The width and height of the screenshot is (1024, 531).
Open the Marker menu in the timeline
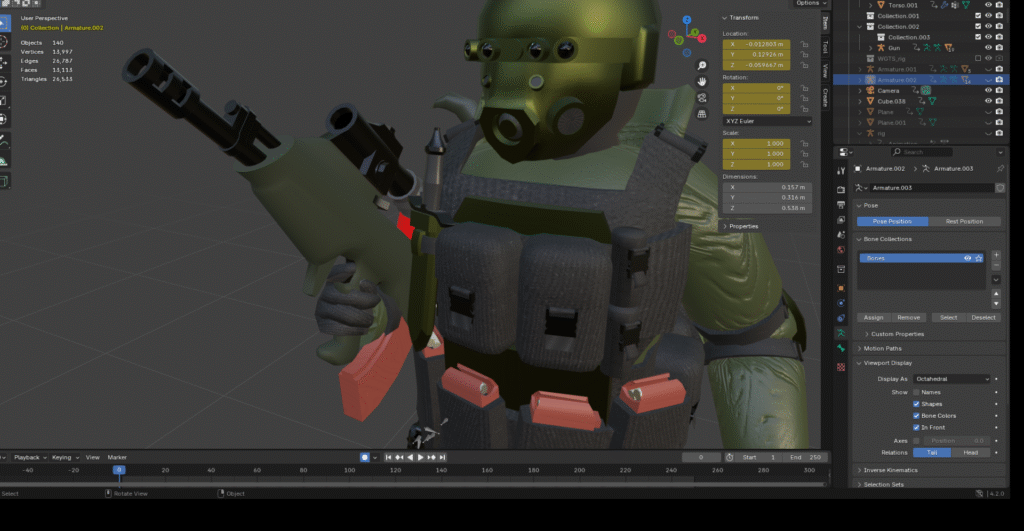point(117,458)
